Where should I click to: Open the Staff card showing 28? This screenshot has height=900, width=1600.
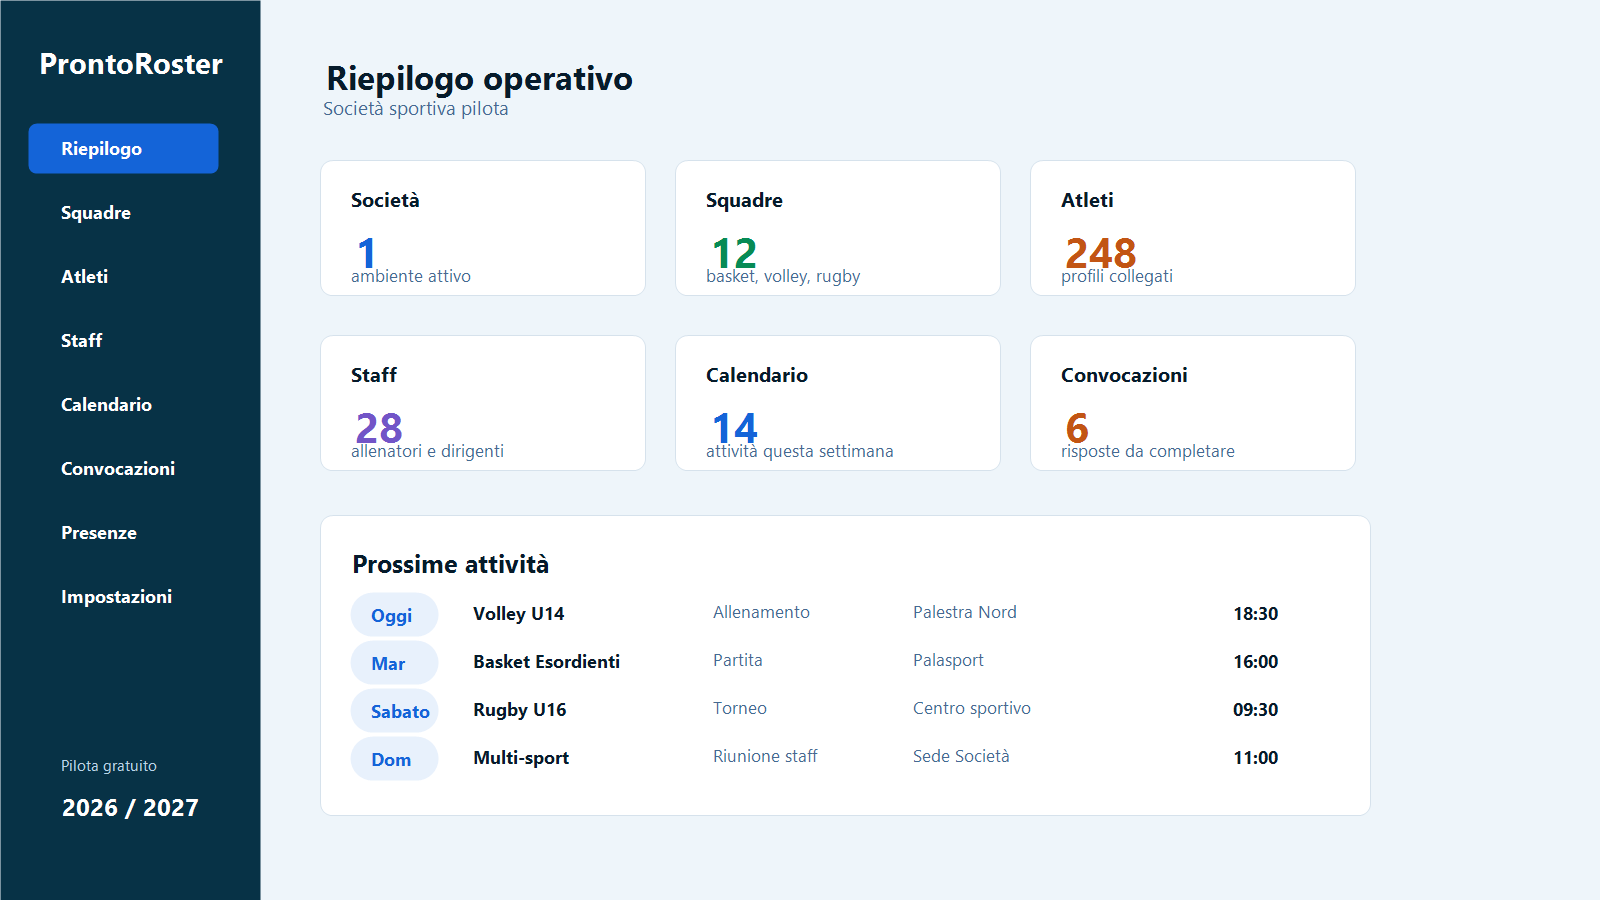pos(483,403)
